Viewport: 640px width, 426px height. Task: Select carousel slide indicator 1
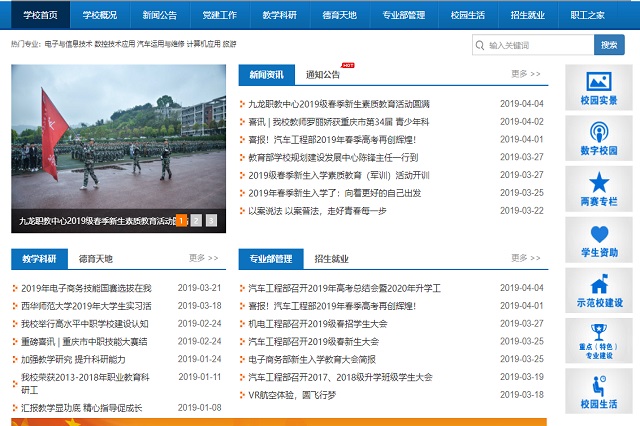[181, 220]
